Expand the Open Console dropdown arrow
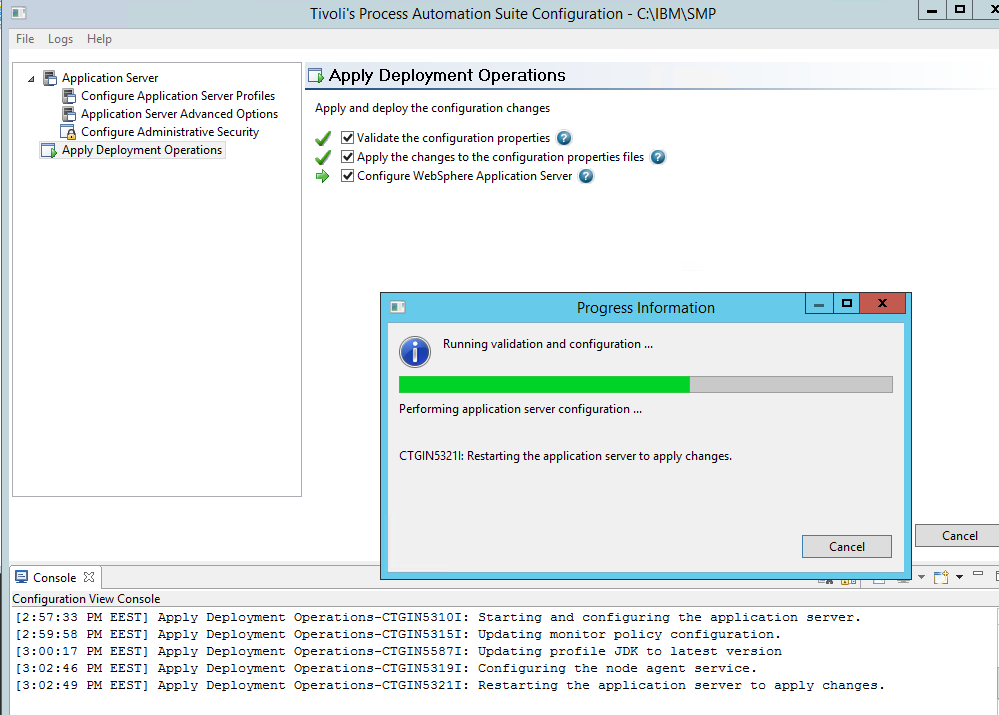The width and height of the screenshot is (999, 715). [x=959, y=578]
